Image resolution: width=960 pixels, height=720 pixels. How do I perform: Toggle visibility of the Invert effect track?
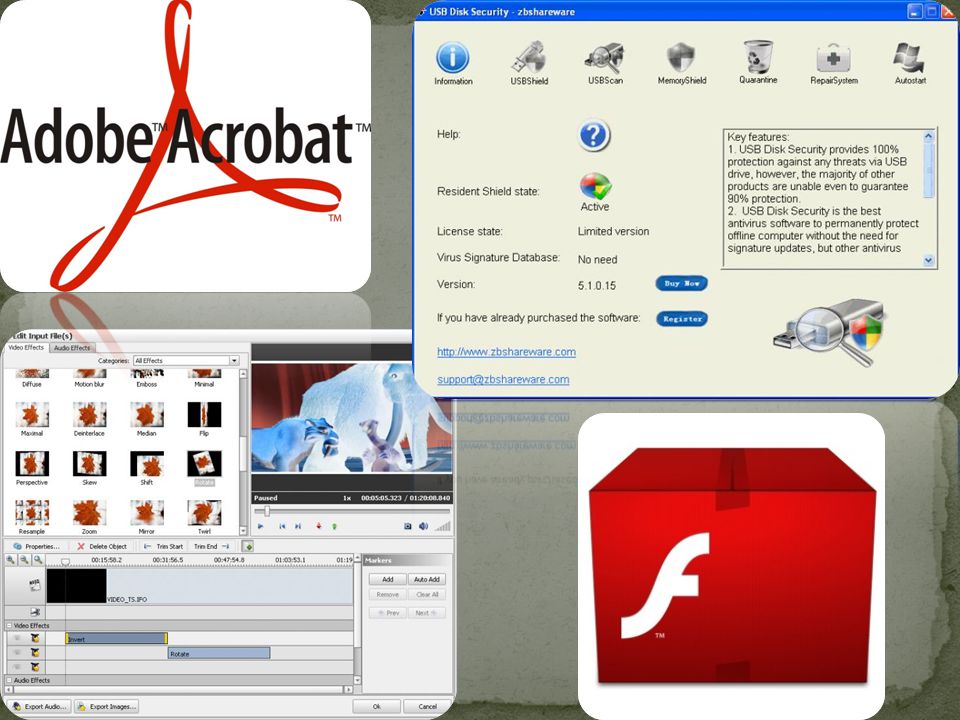click(x=17, y=639)
